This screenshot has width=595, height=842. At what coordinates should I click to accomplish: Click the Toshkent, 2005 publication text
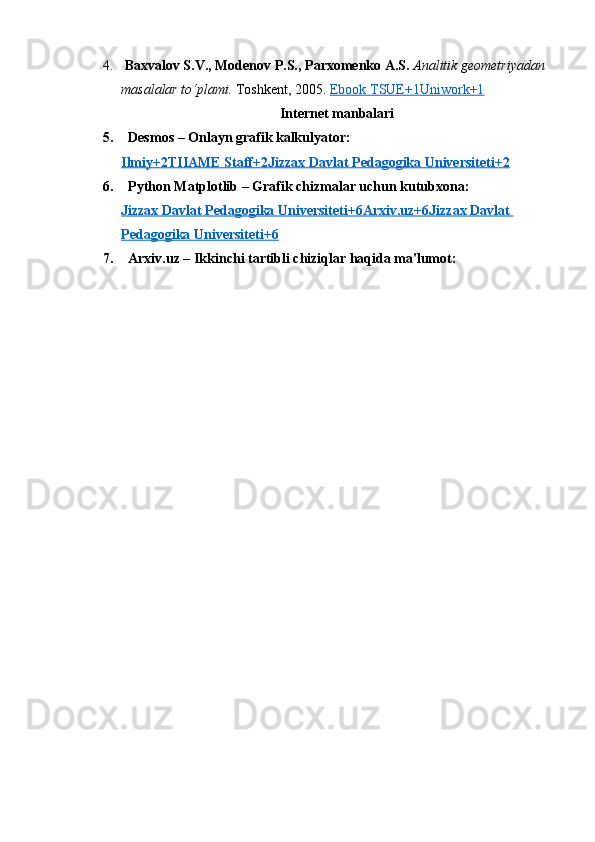coord(281,90)
